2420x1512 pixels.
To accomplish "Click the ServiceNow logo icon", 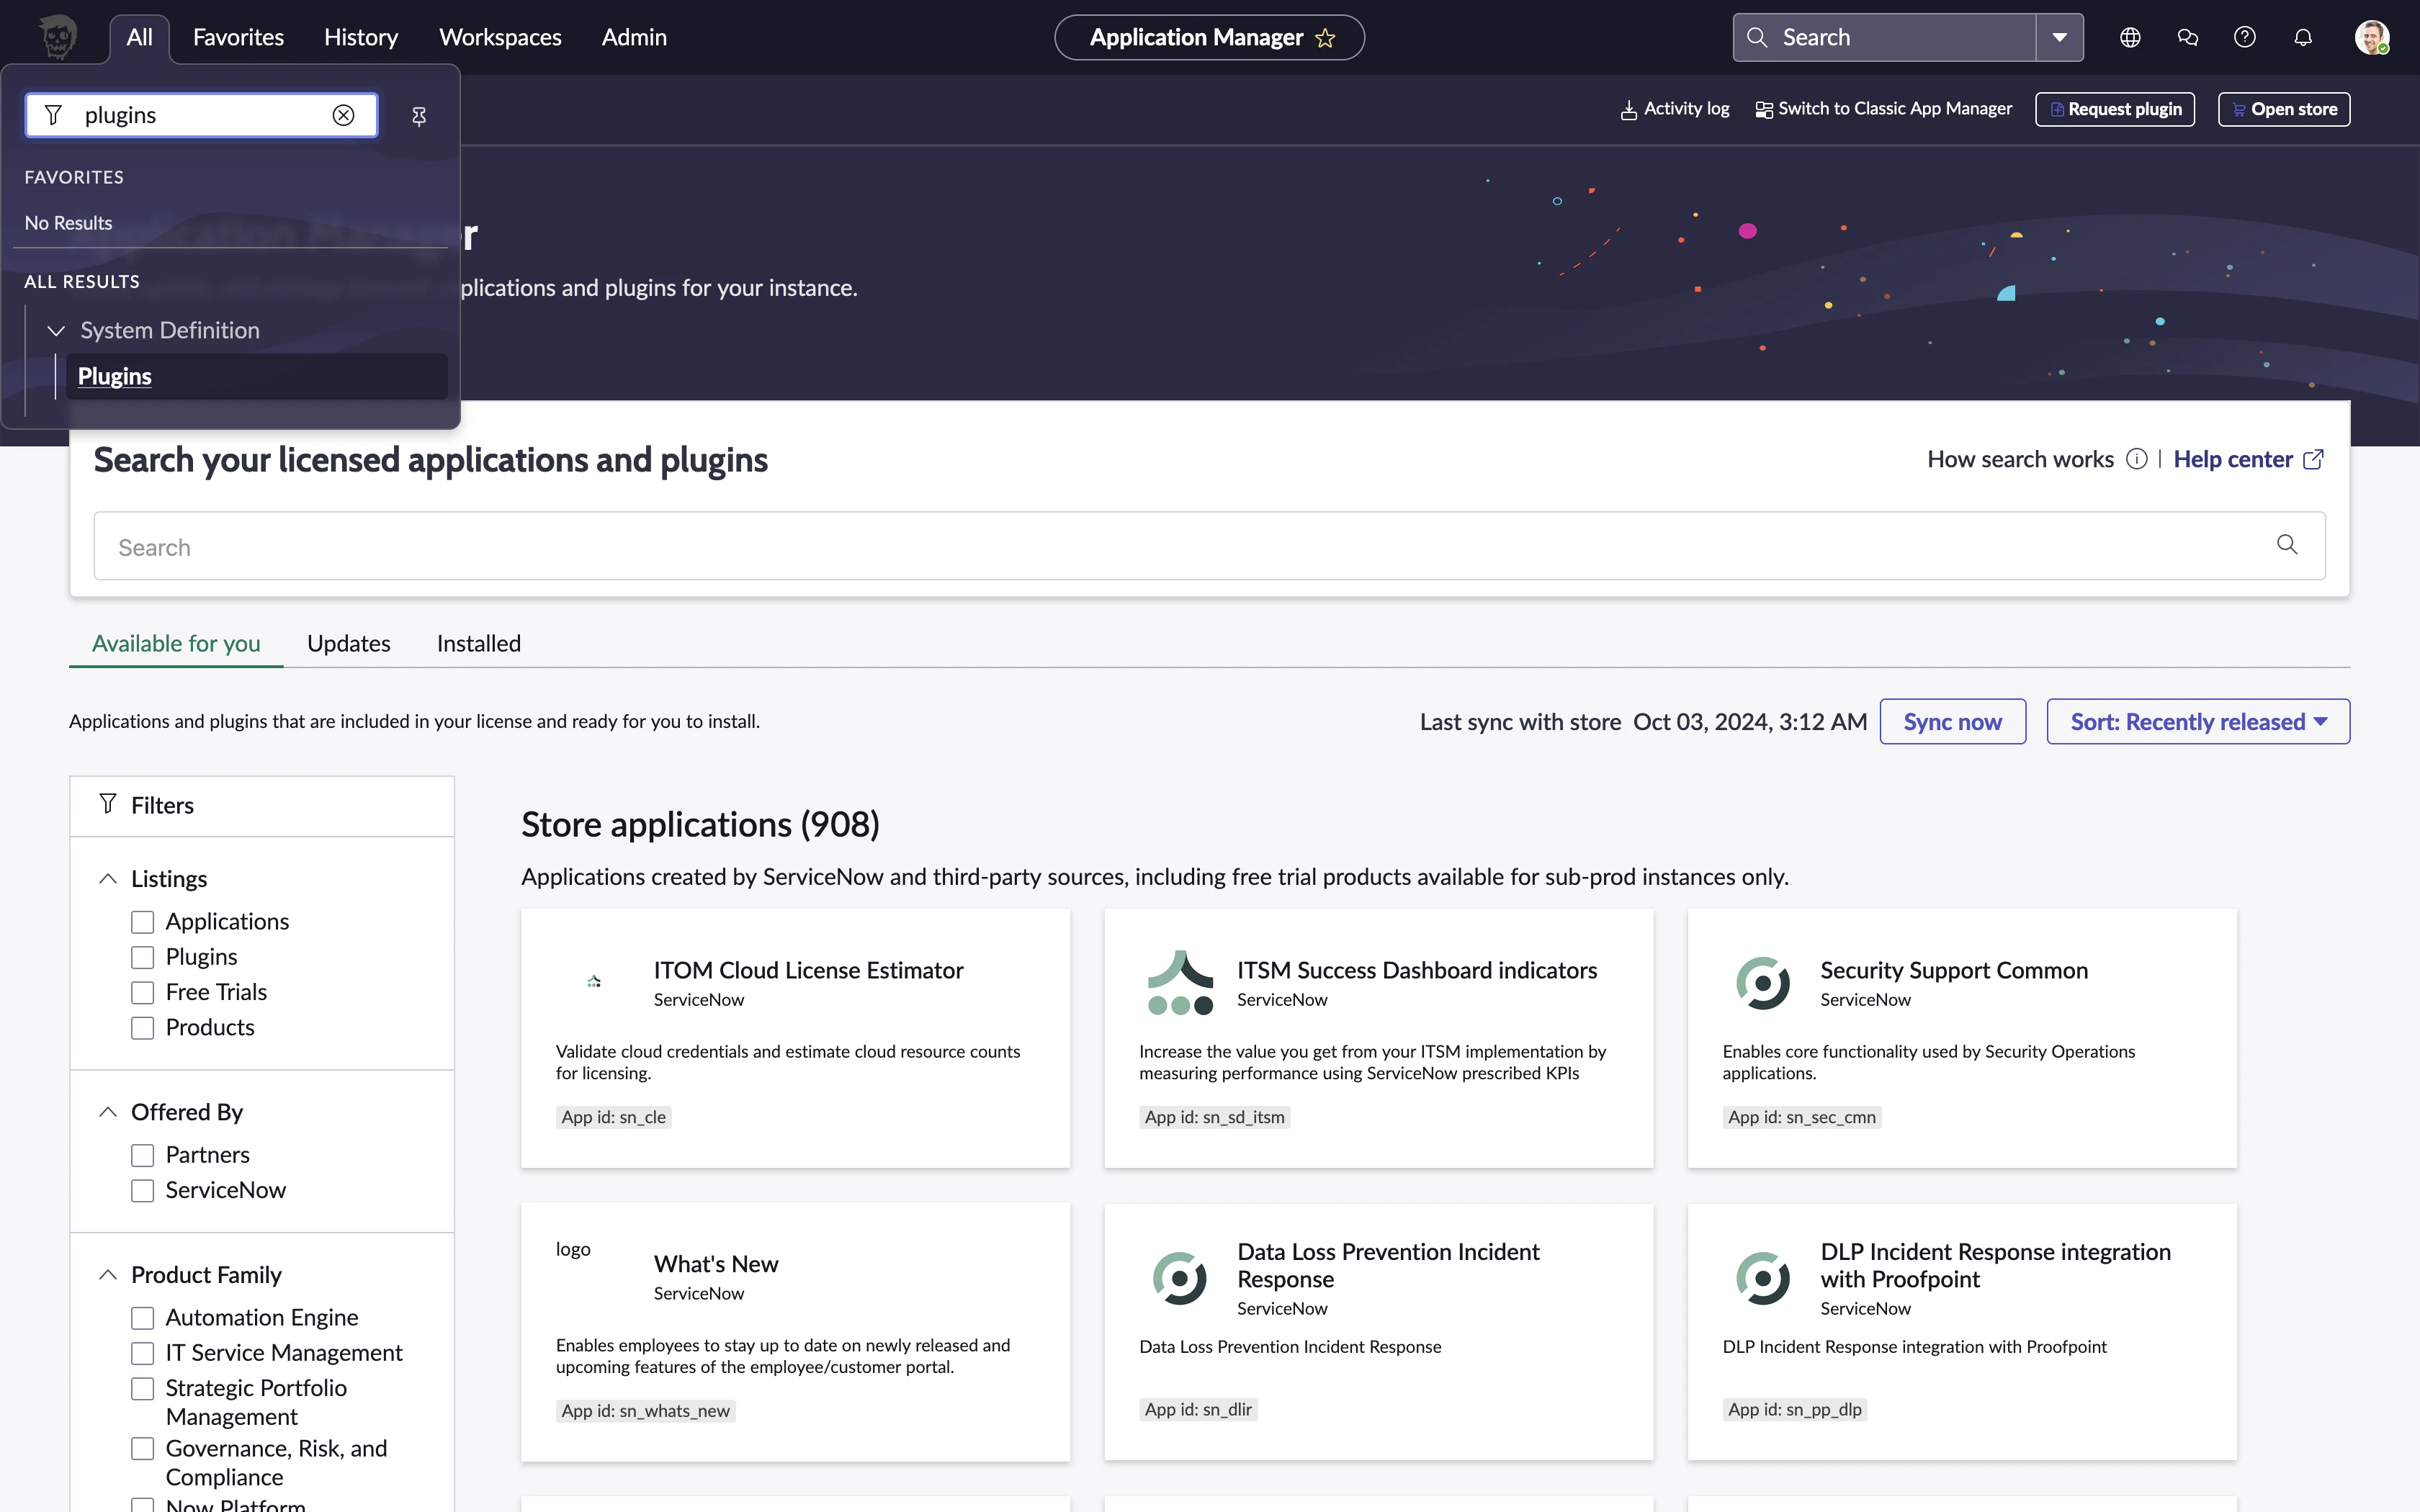I will click(x=58, y=37).
